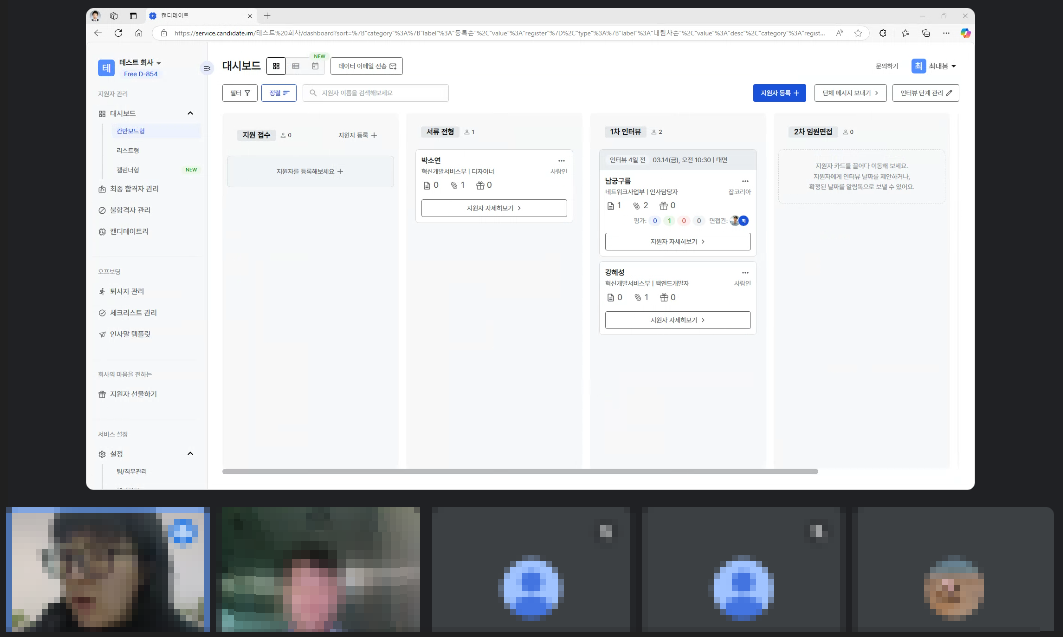Click blue 지원자 등록 + button
The image size is (1063, 637).
pyautogui.click(x=779, y=93)
